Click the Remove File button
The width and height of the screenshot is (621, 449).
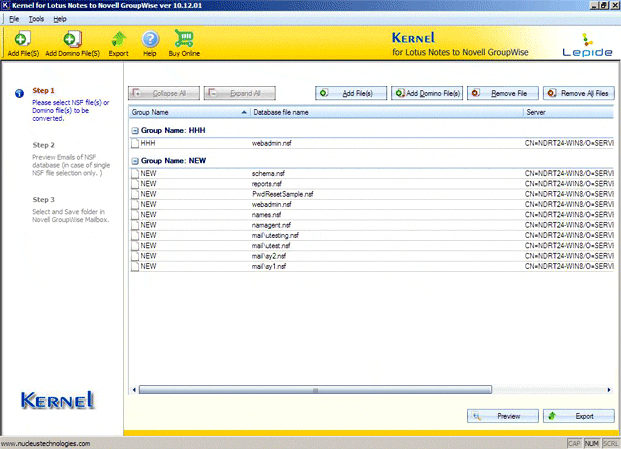point(503,93)
